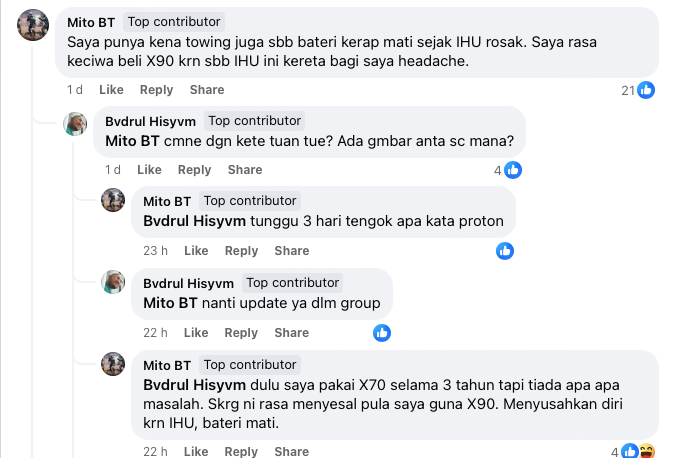
Task: Open Mito BT's avatar beside the 'tunggu 3 hari' reply
Action: click(113, 200)
